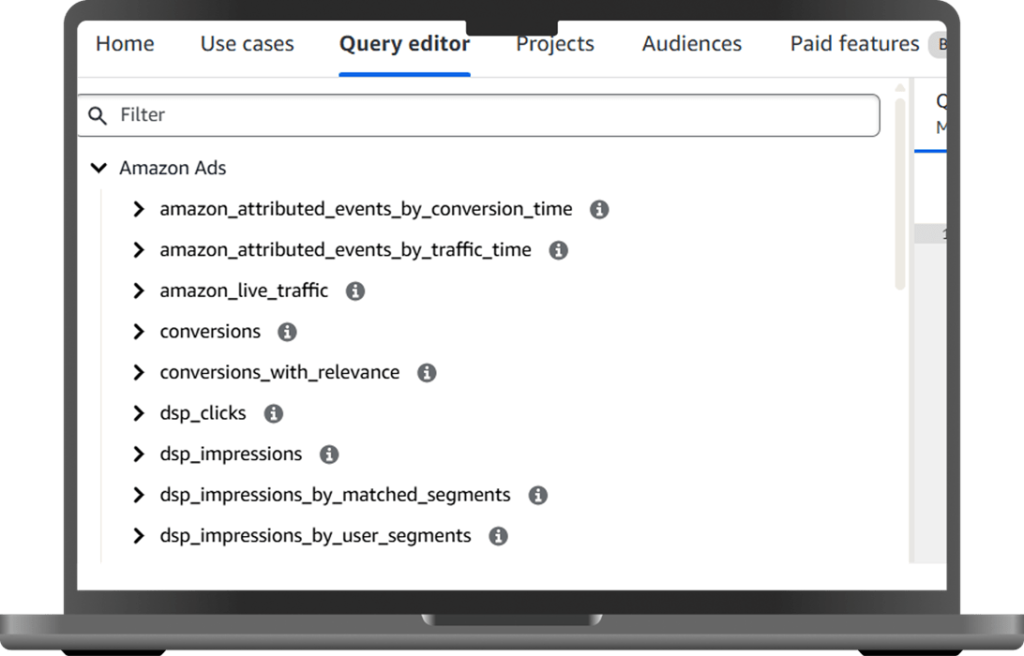The height and width of the screenshot is (656, 1024).
Task: Select amazon_live_traffic table name
Action: (244, 291)
